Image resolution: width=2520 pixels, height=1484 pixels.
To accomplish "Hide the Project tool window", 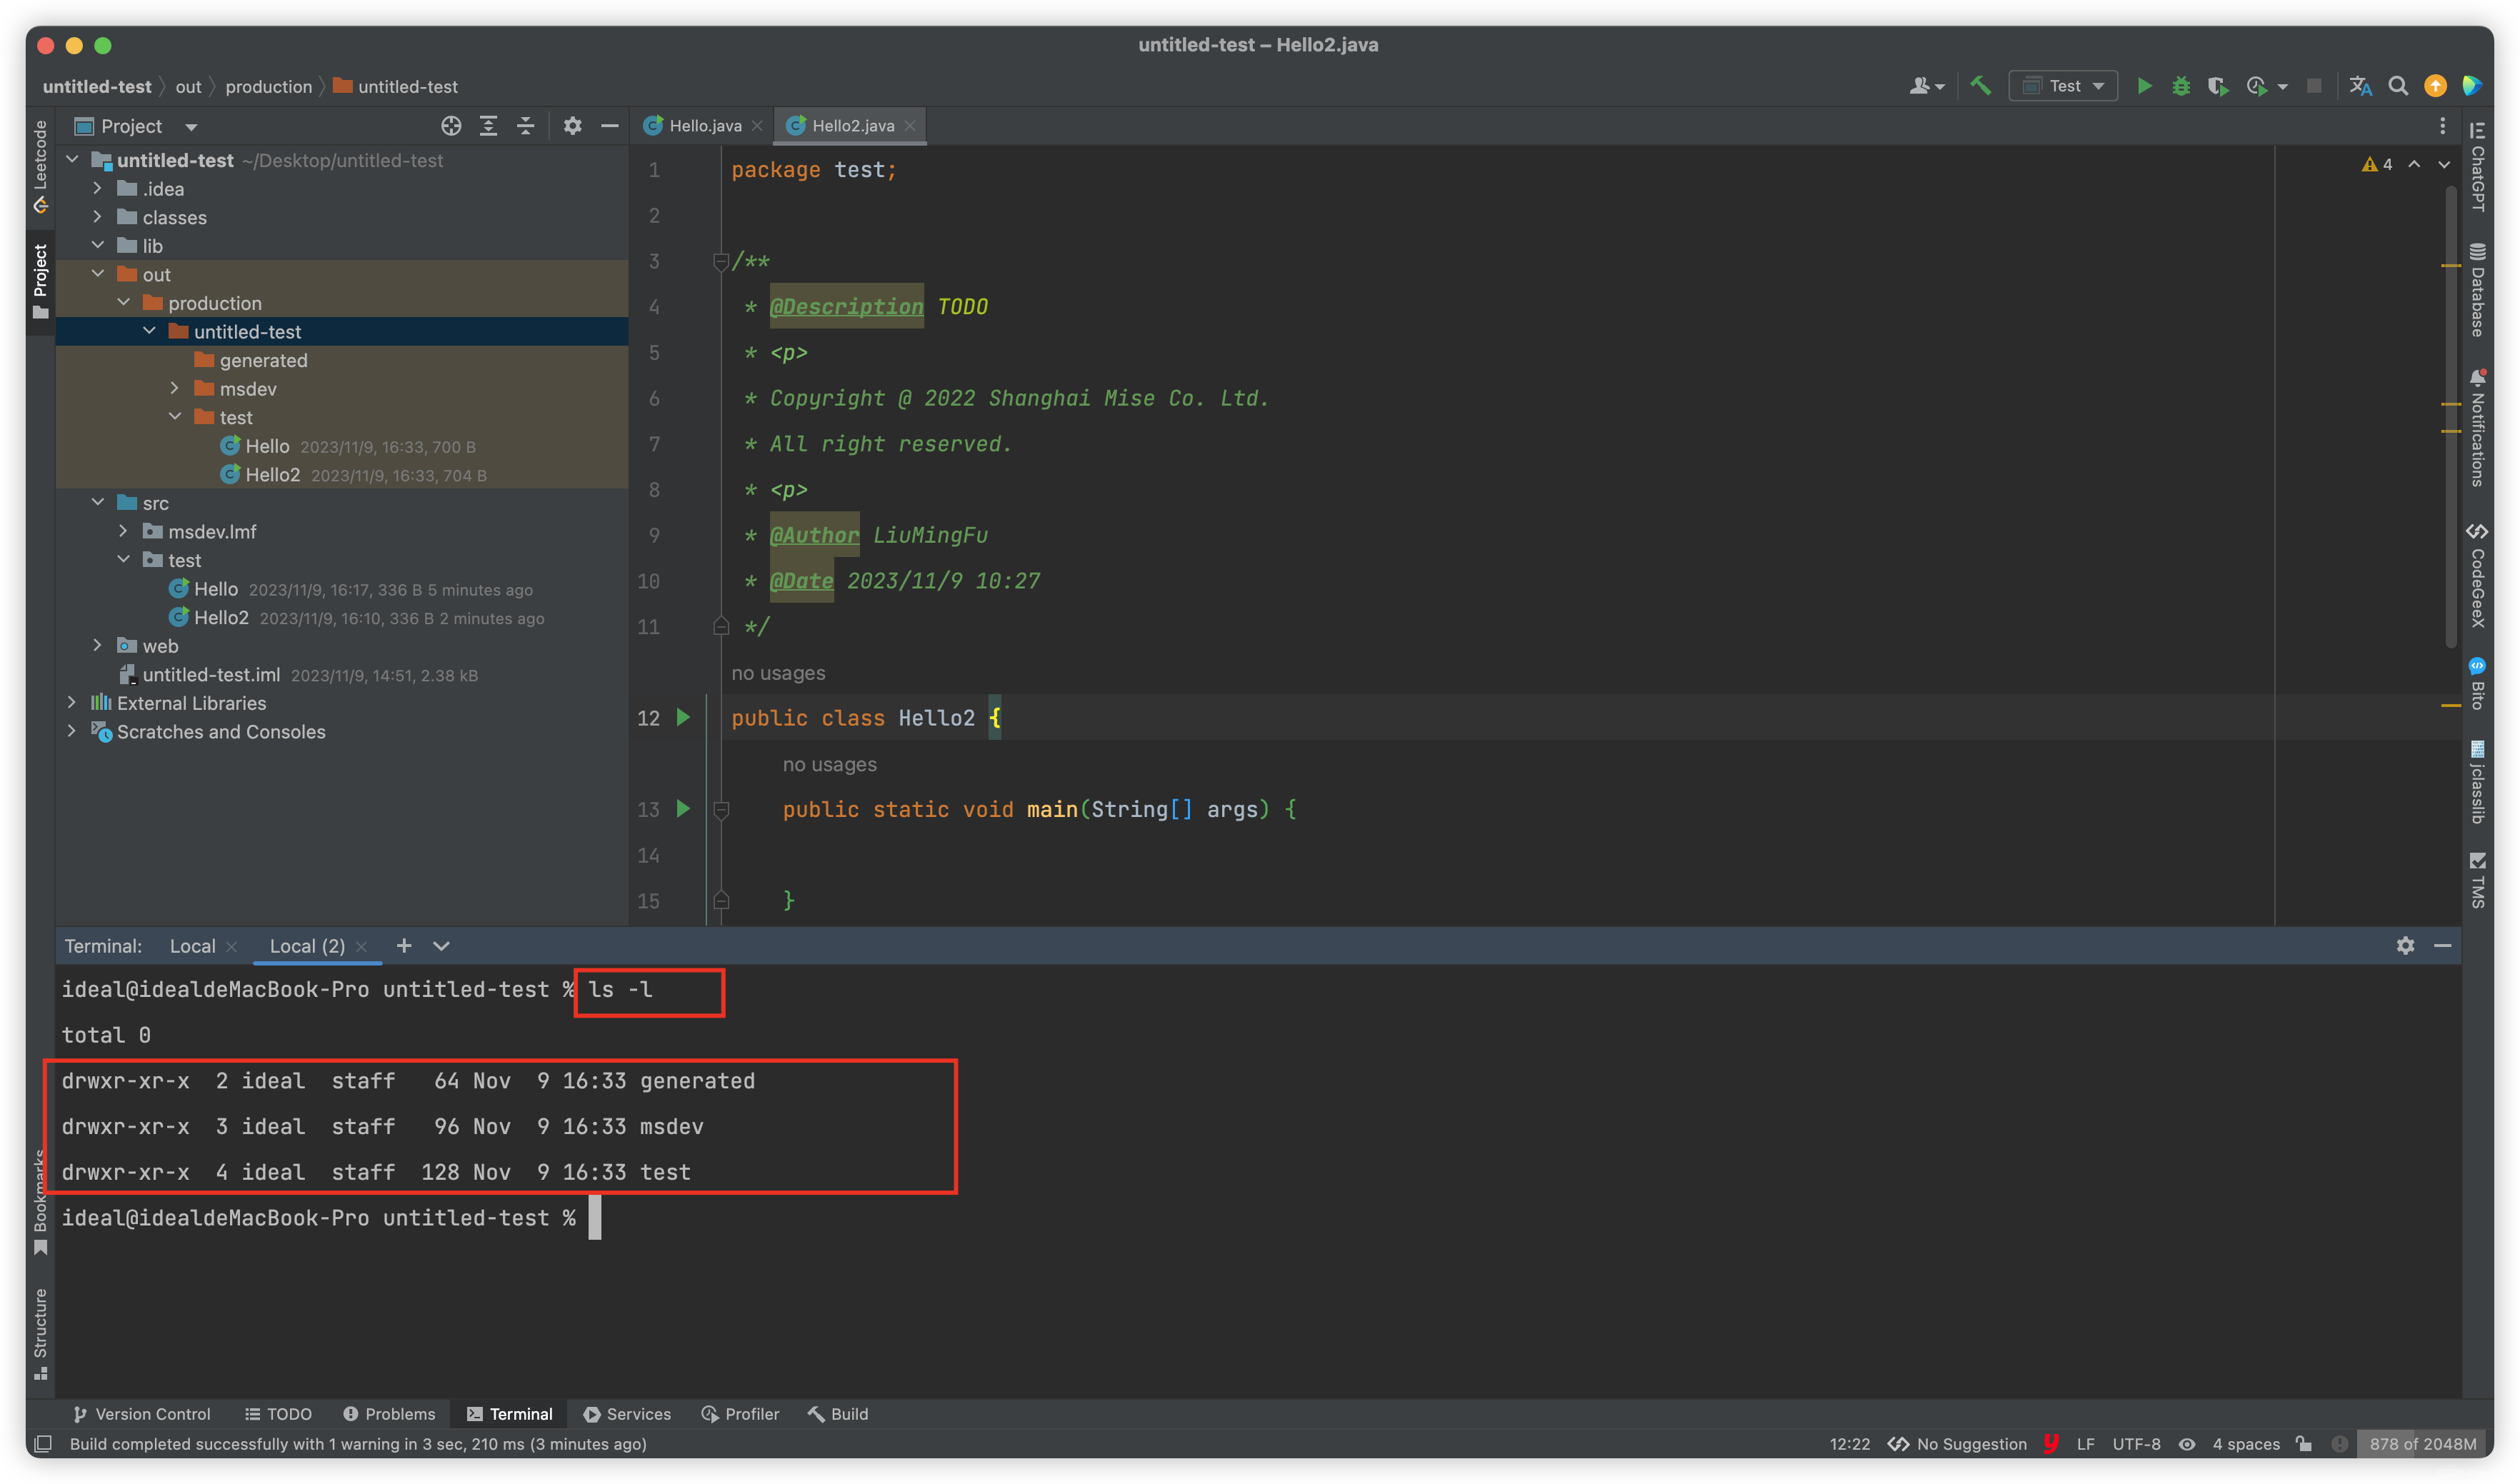I will pyautogui.click(x=609, y=126).
